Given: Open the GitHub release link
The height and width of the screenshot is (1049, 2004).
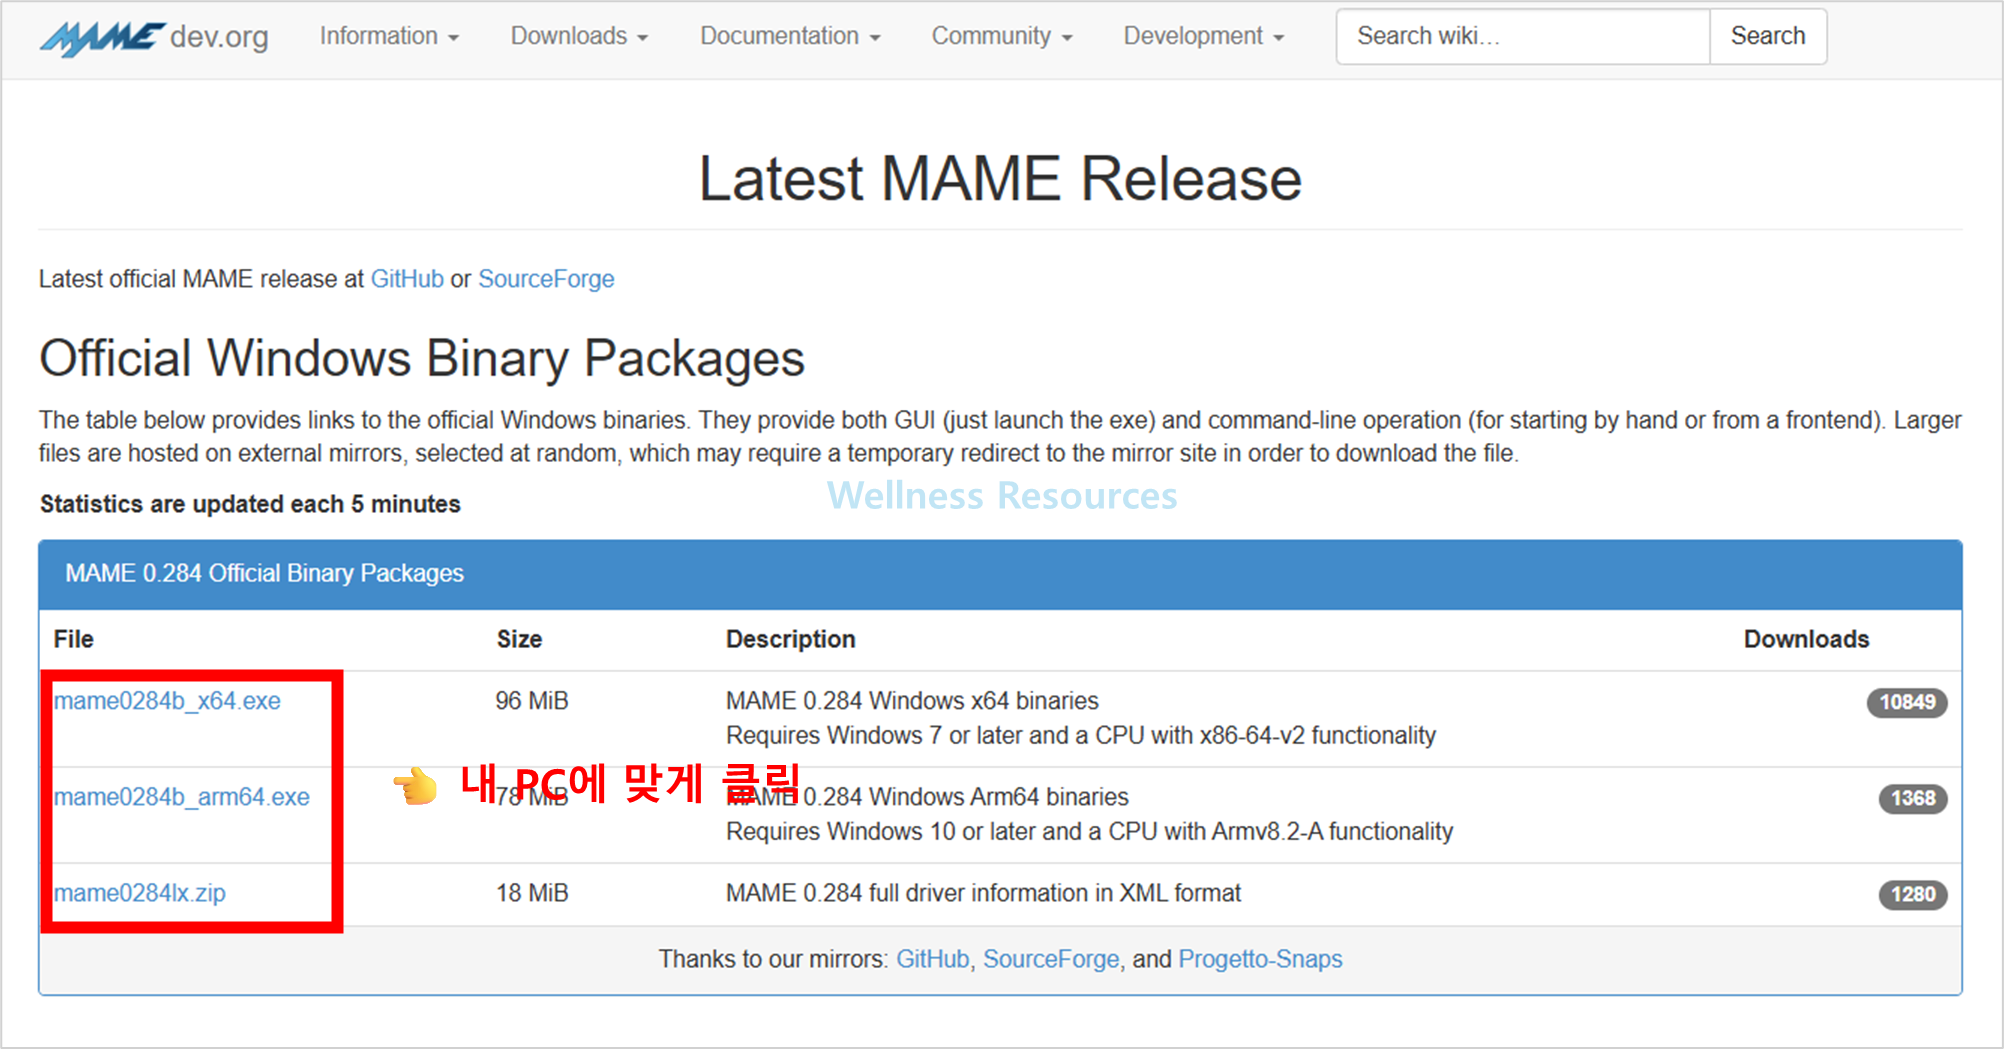Looking at the screenshot, I should pos(407,279).
